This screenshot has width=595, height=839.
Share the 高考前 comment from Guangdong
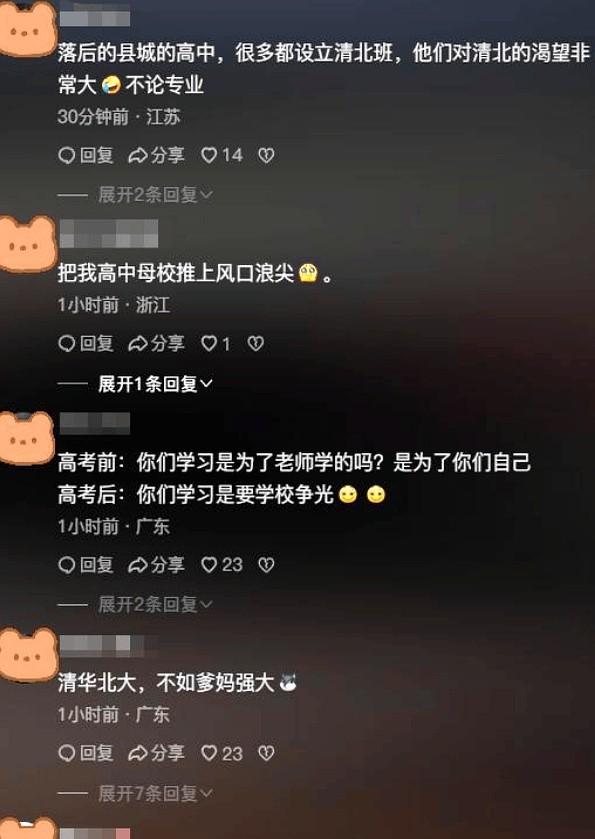(156, 565)
